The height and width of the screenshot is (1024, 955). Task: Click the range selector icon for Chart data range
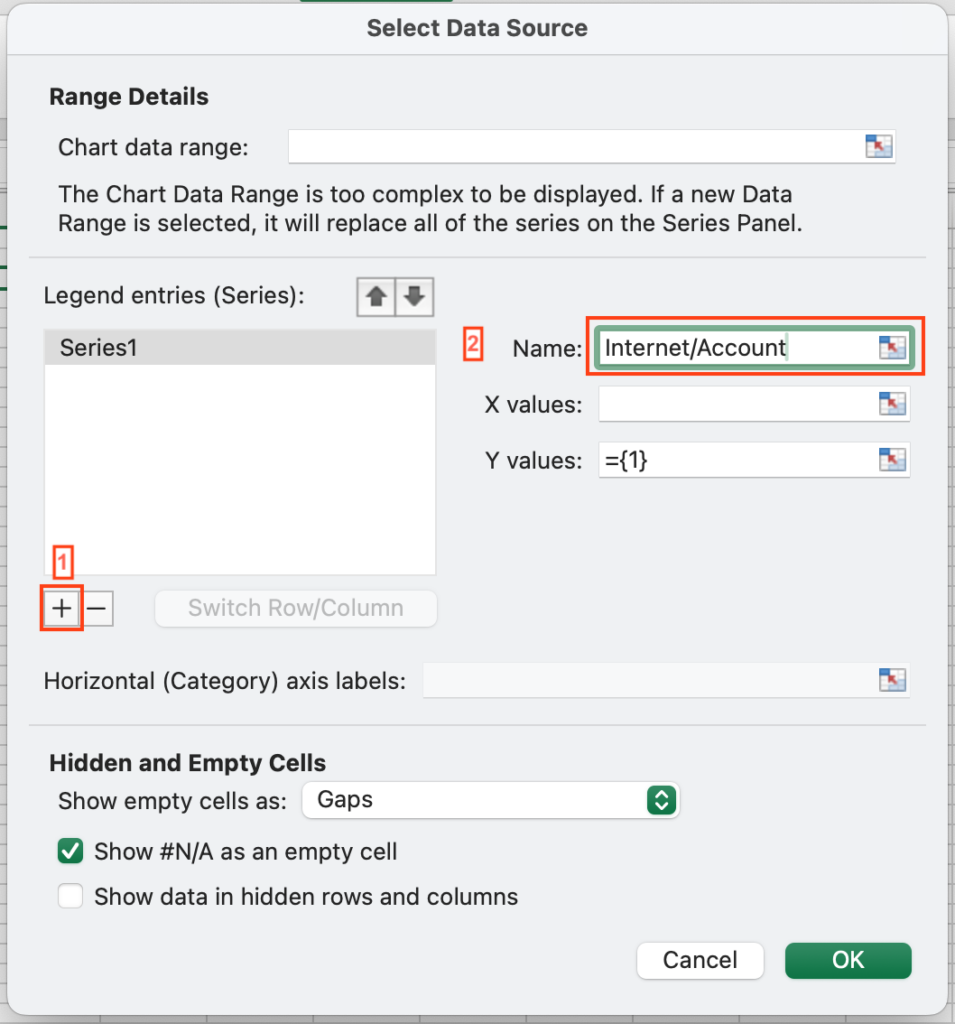click(879, 146)
